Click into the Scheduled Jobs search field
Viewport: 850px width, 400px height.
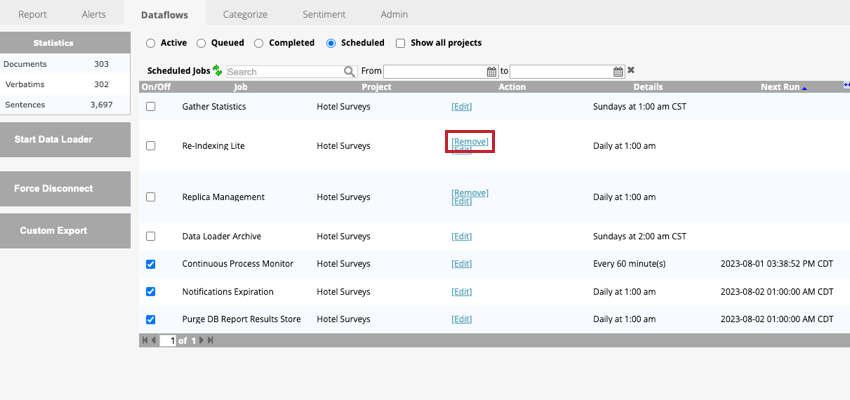(284, 72)
